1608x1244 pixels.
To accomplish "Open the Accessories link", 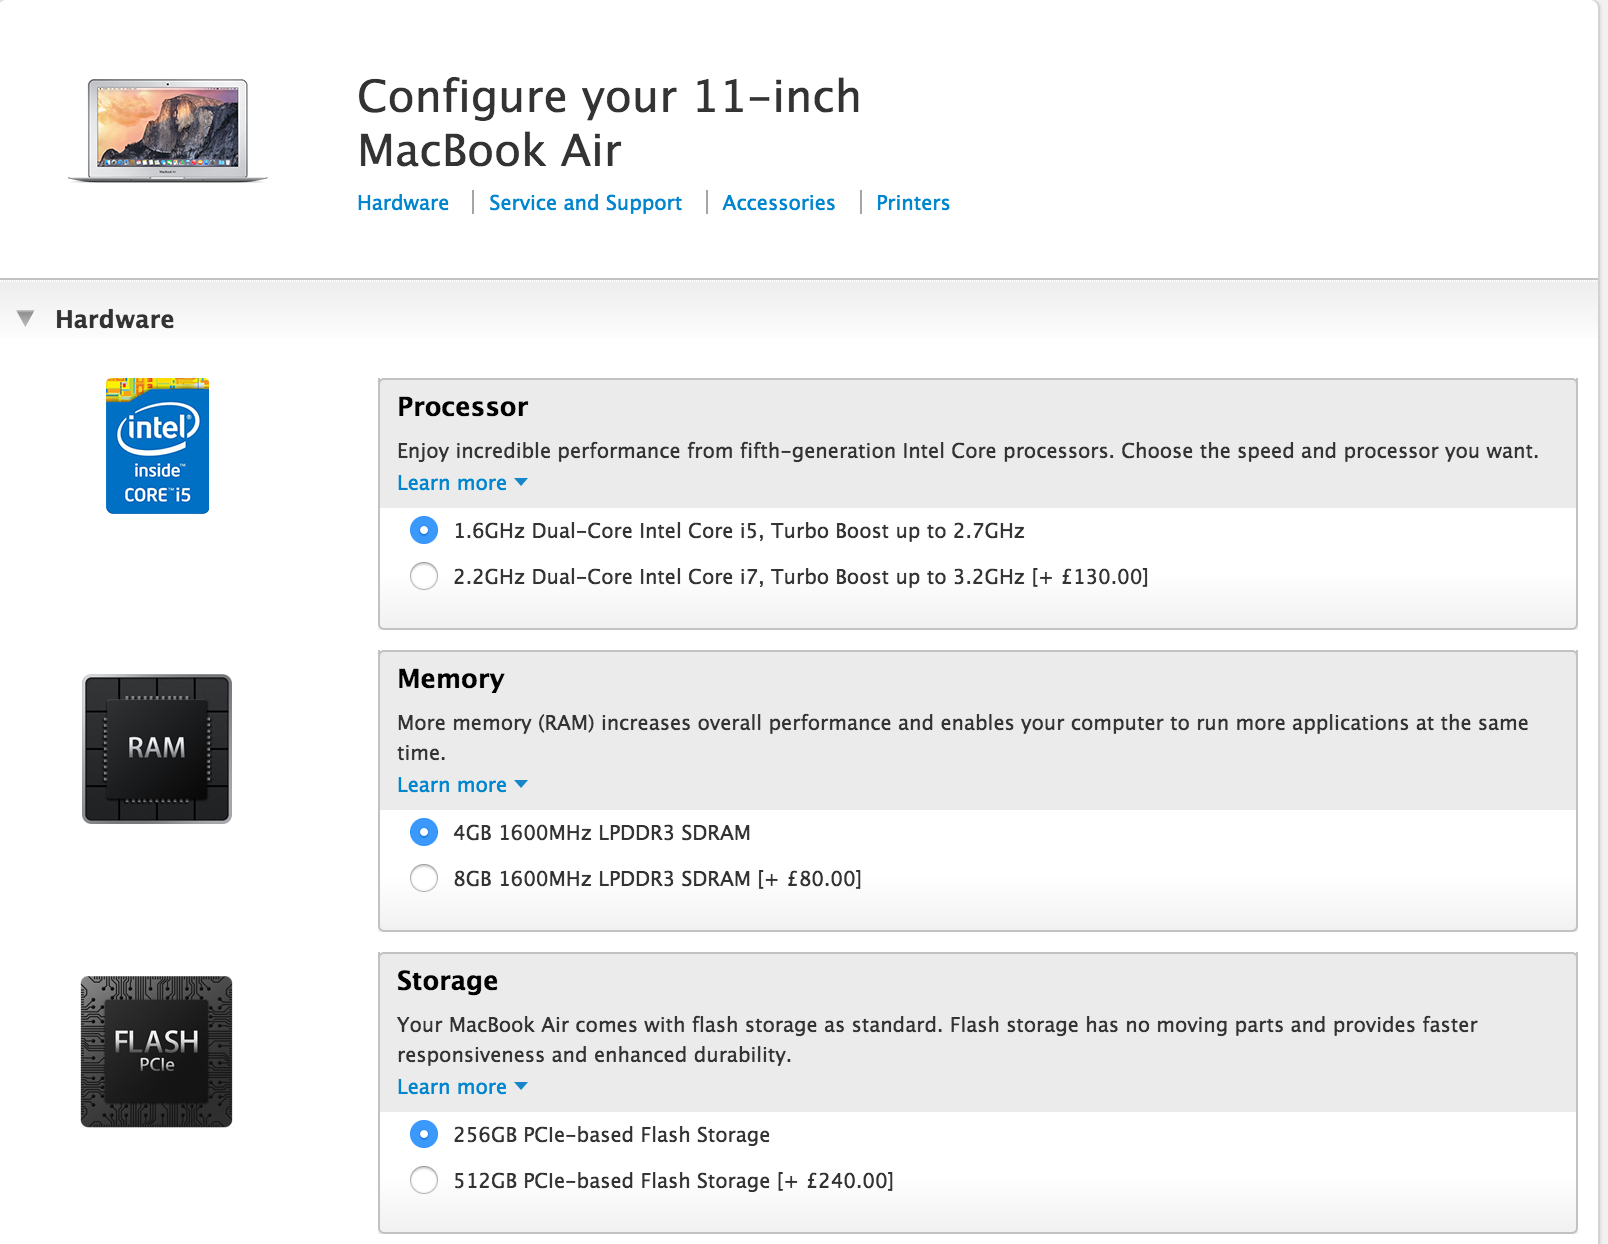I will 778,203.
